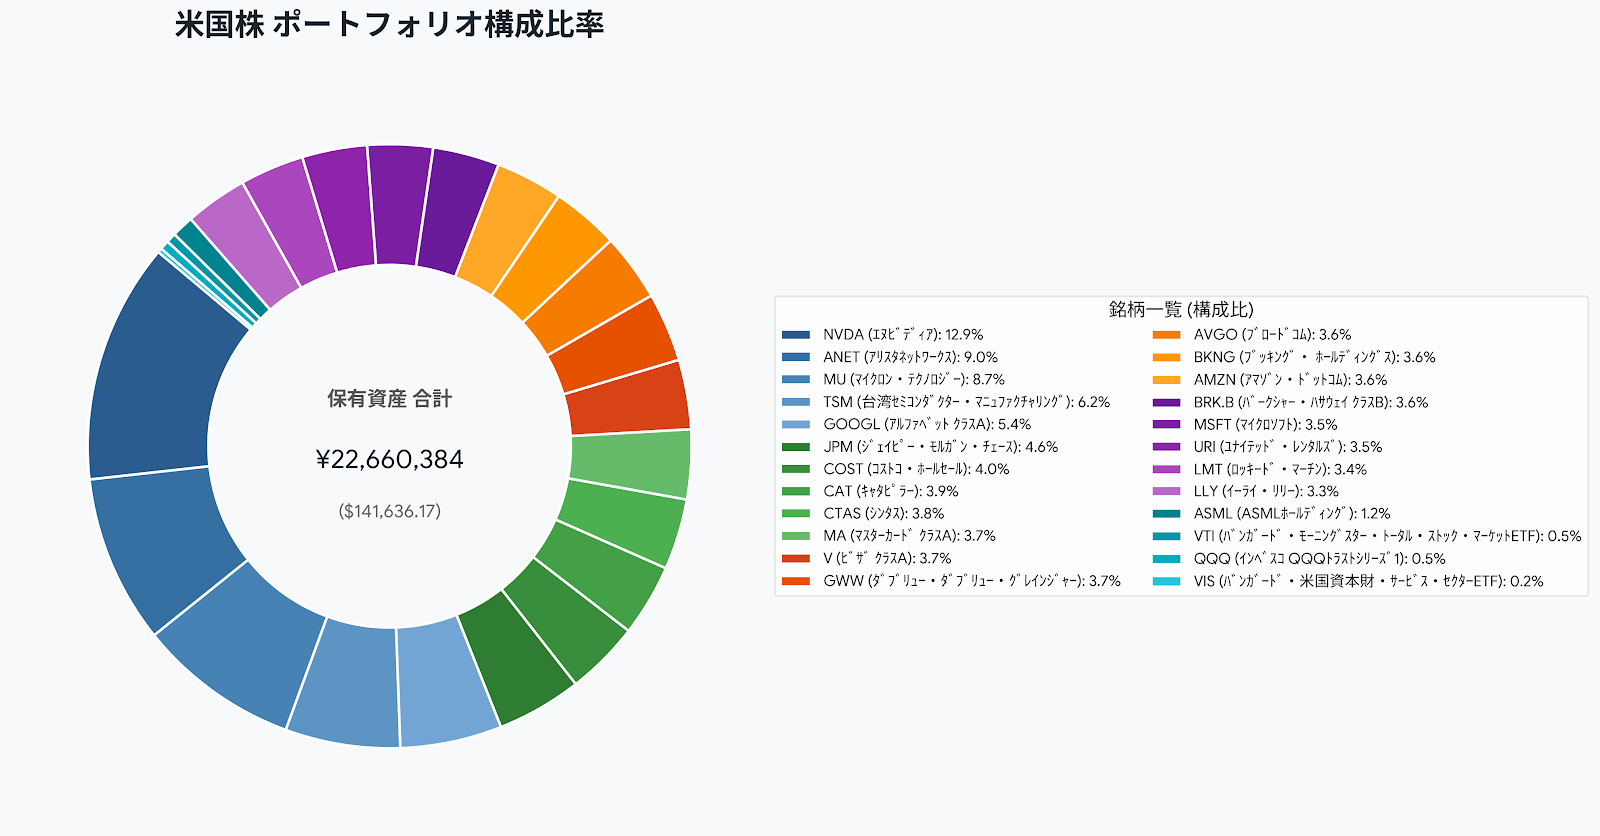Click the NVDA dark blue legend swatch
This screenshot has width=1600, height=836.
tap(796, 335)
